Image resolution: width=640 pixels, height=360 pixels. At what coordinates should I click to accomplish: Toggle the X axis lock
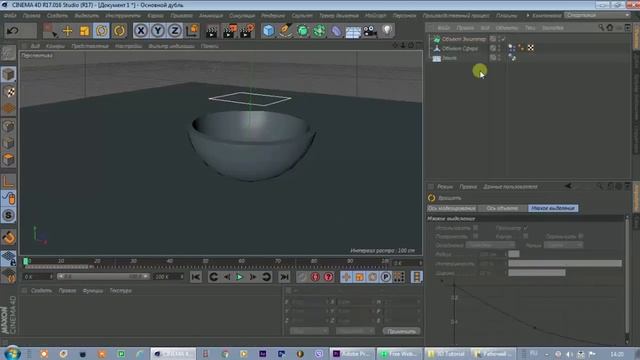click(x=141, y=31)
